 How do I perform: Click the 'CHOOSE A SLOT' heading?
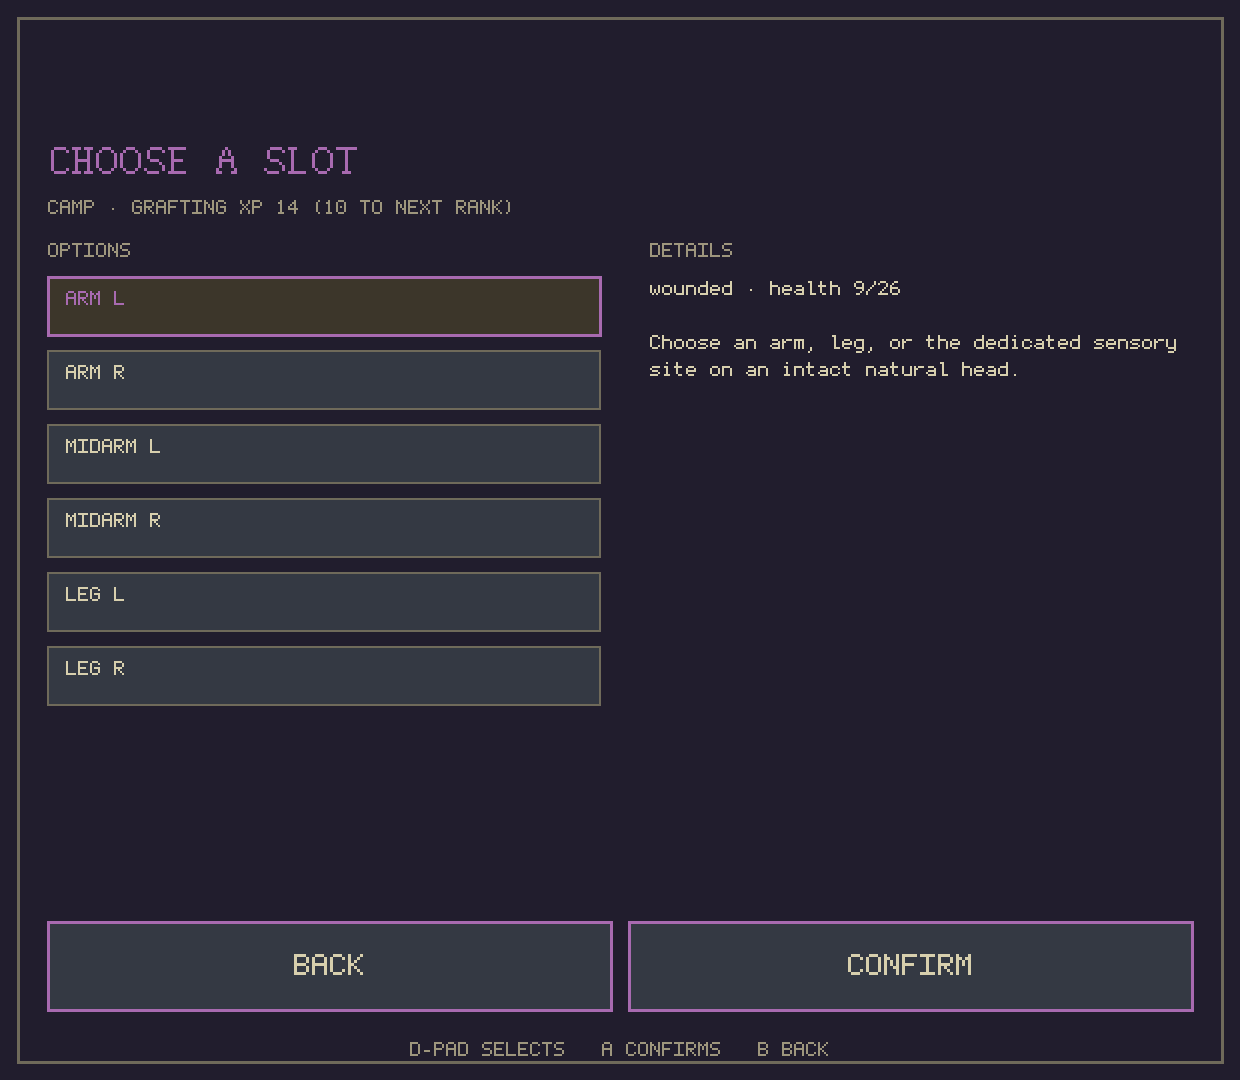[203, 161]
